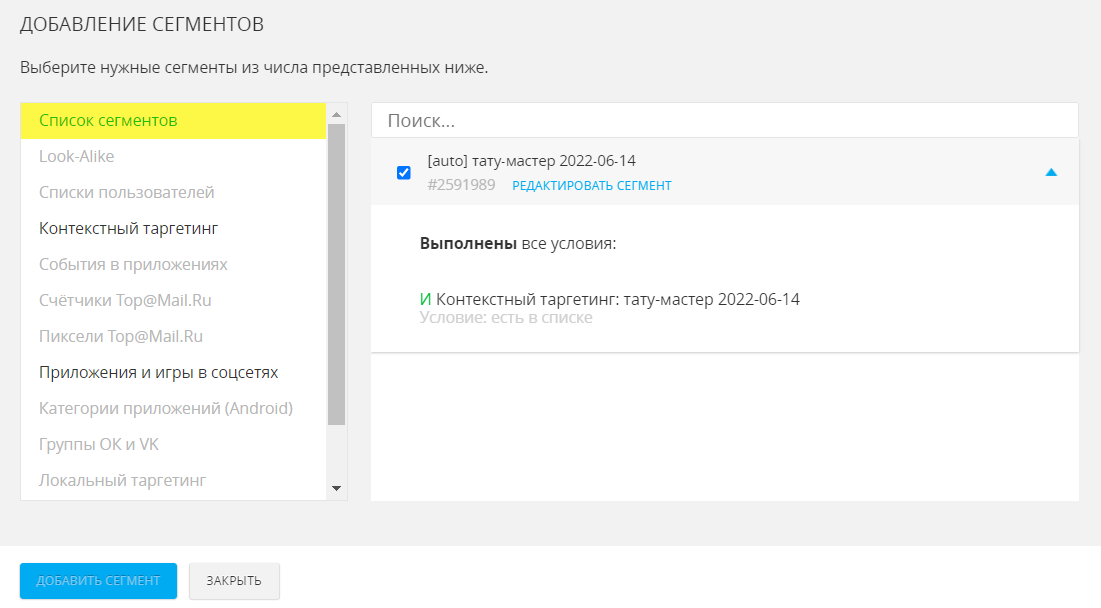The width and height of the screenshot is (1101, 608).
Task: Click the Поиск search field
Action: pos(724,121)
